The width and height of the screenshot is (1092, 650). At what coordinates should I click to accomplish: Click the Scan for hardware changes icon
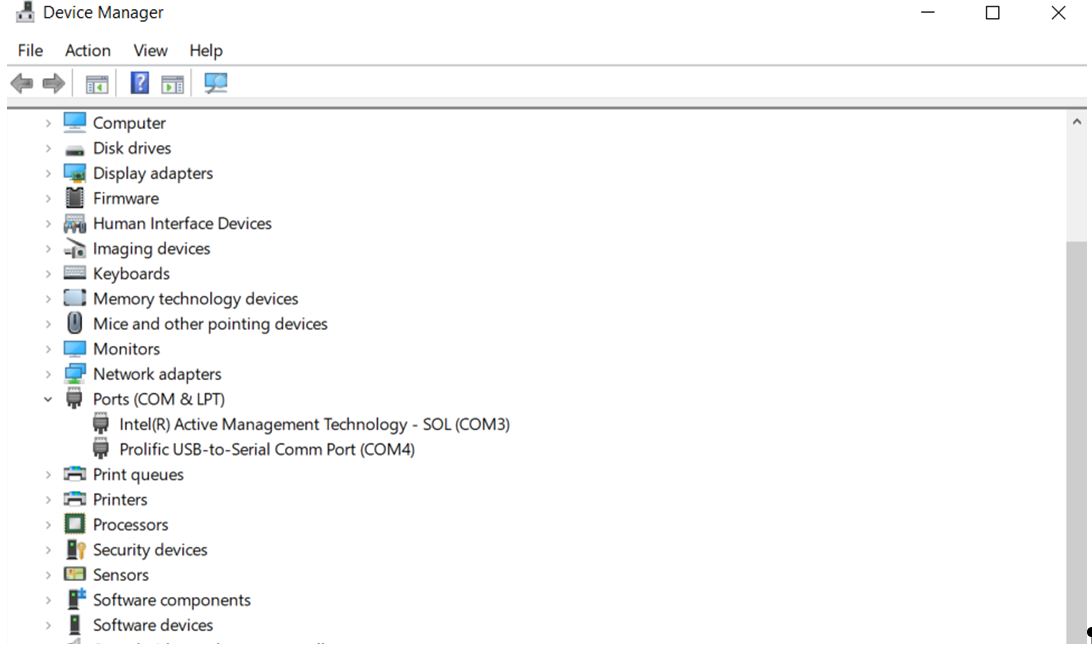point(216,84)
